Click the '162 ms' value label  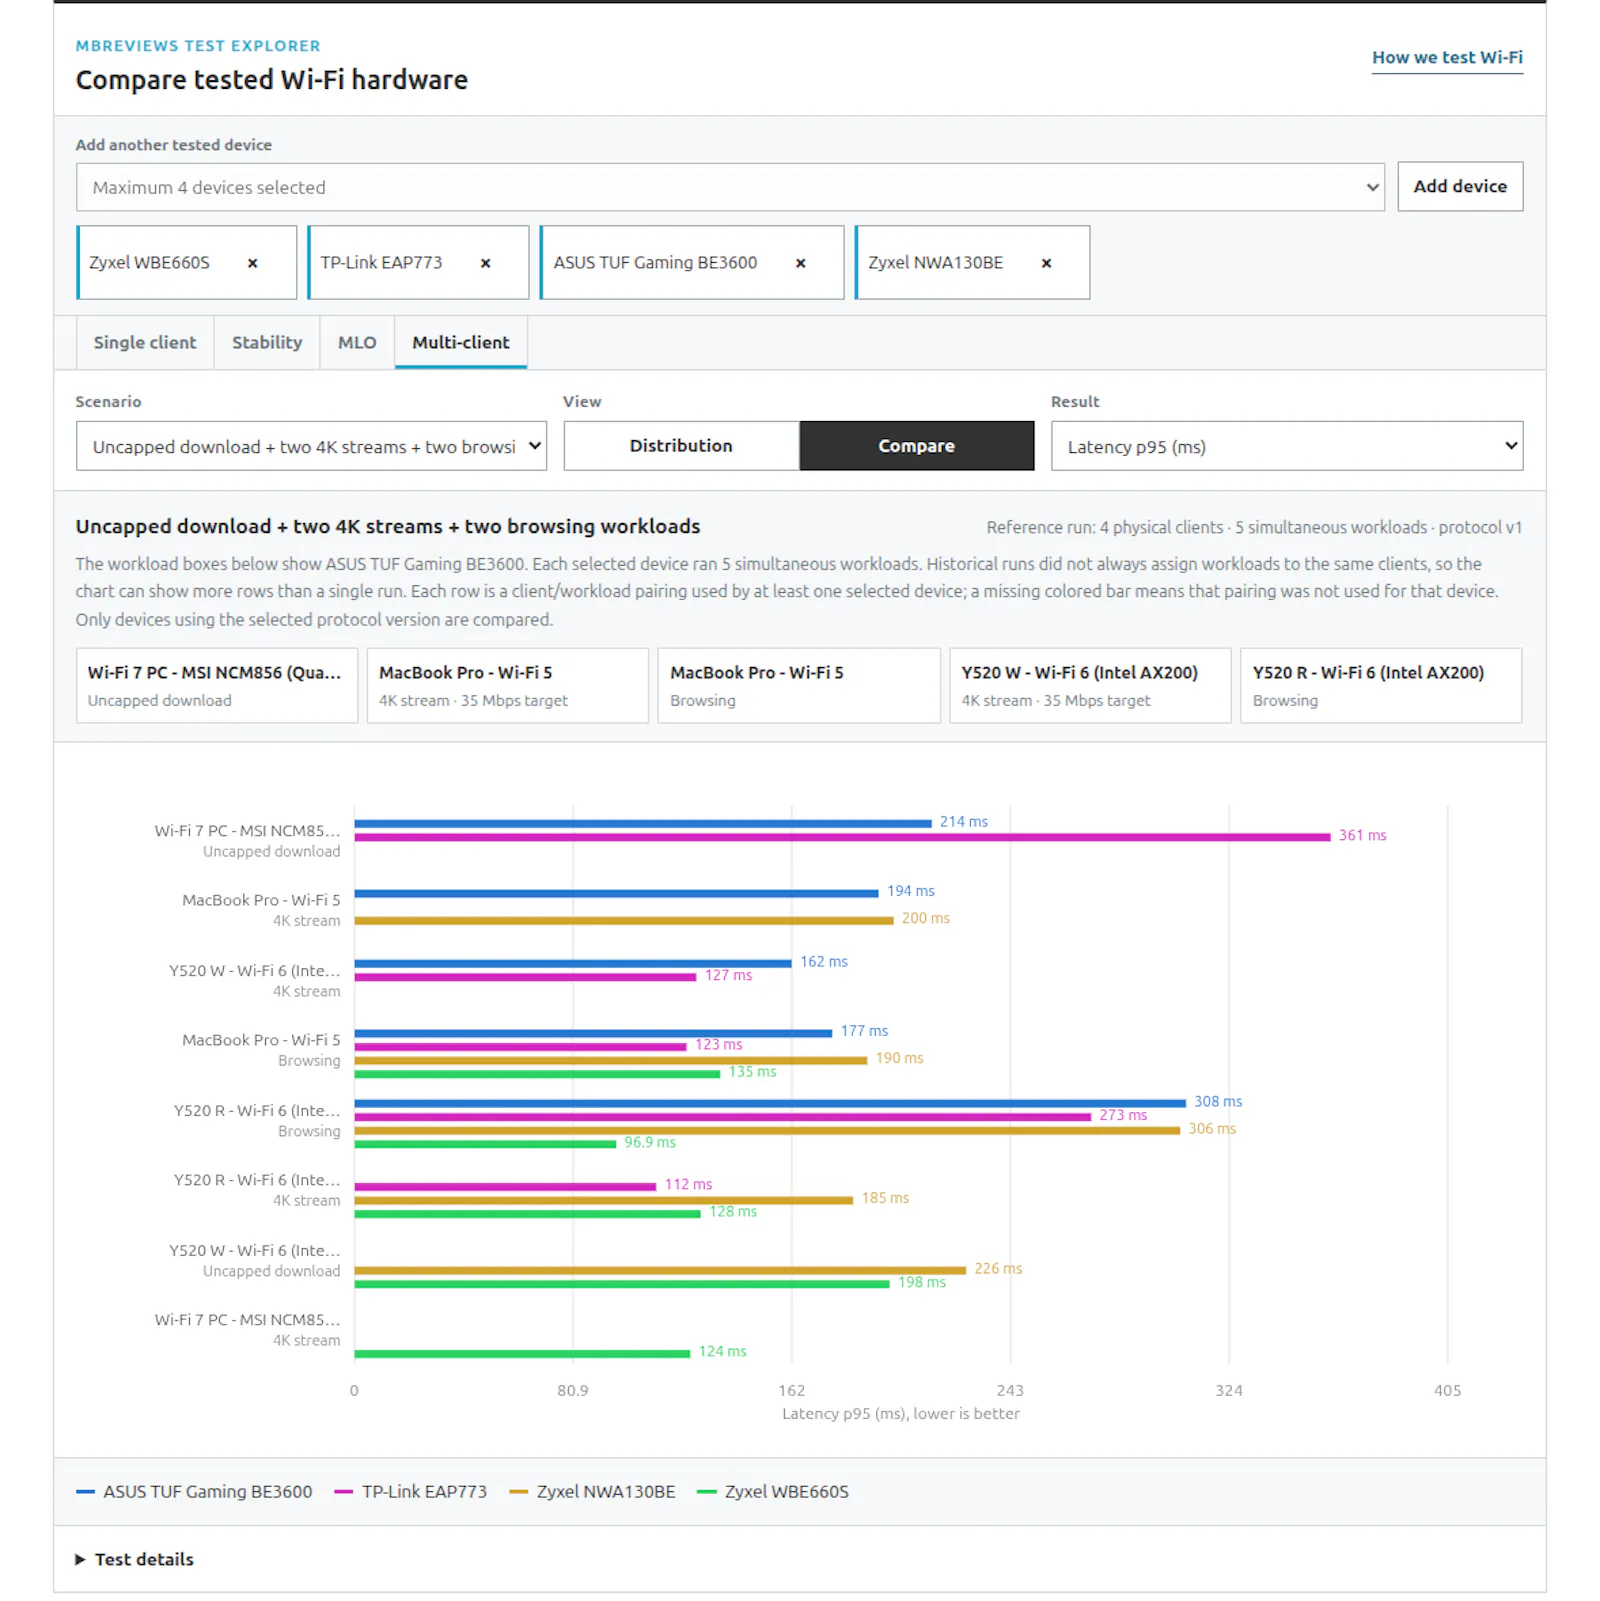click(824, 961)
